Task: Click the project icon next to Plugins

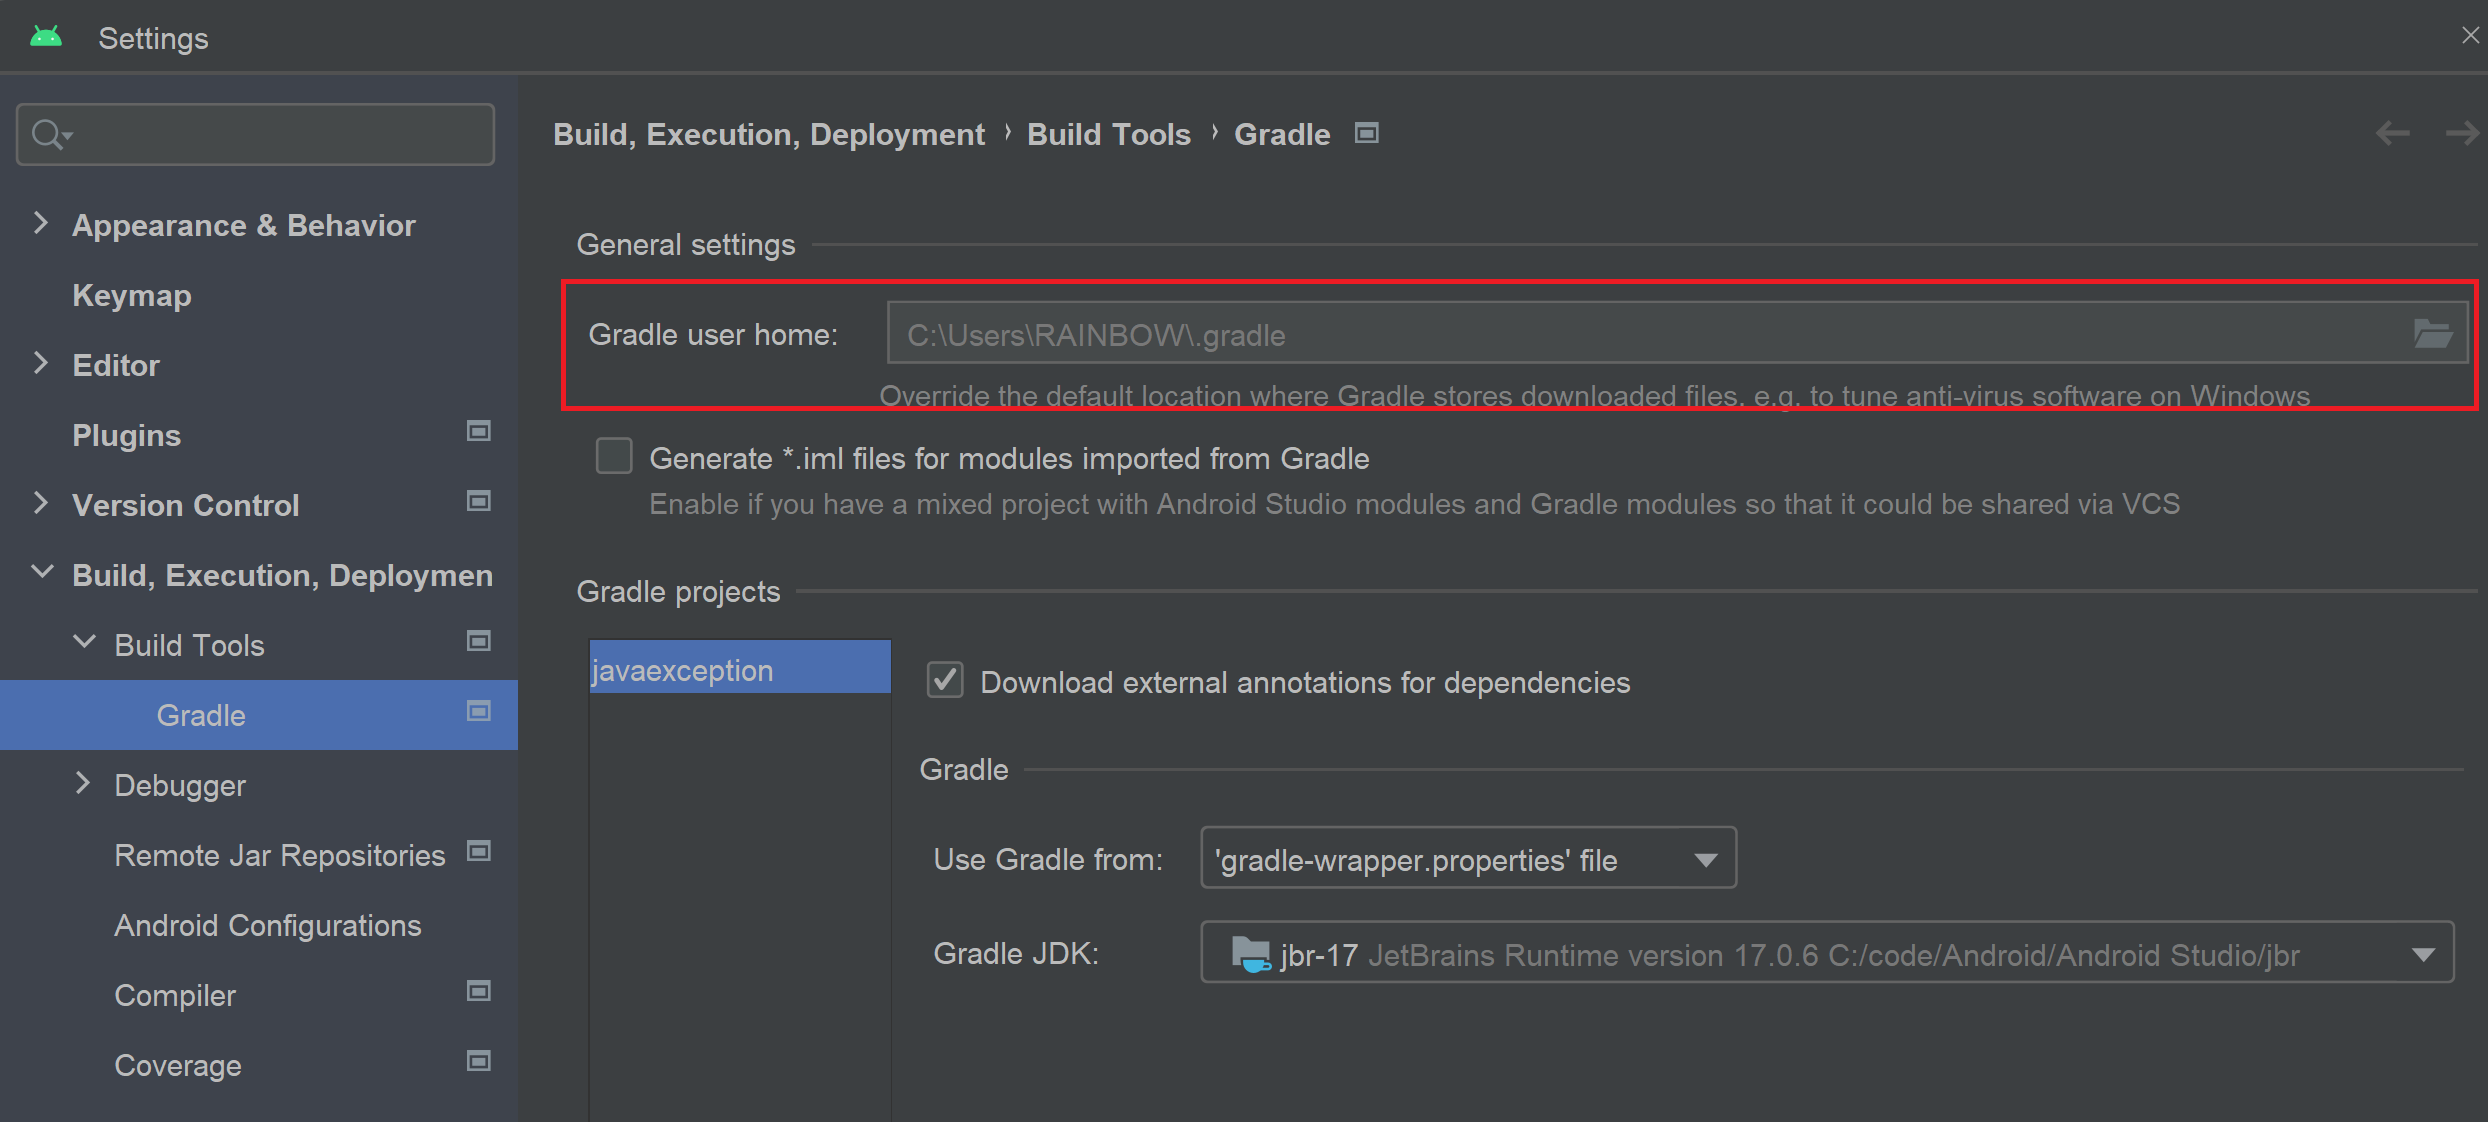Action: tap(479, 431)
